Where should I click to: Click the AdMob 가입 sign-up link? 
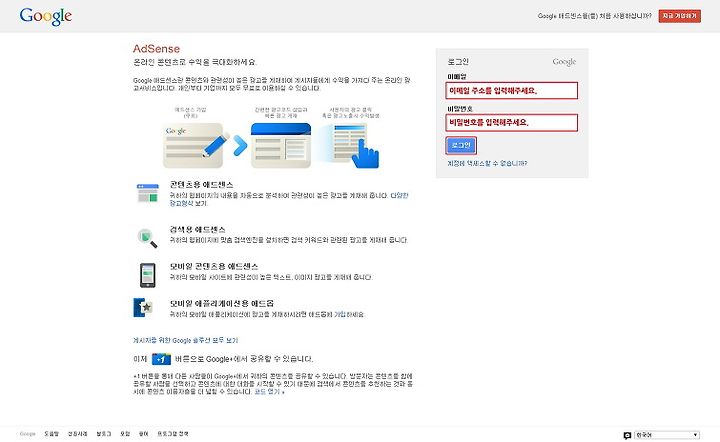click(339, 314)
